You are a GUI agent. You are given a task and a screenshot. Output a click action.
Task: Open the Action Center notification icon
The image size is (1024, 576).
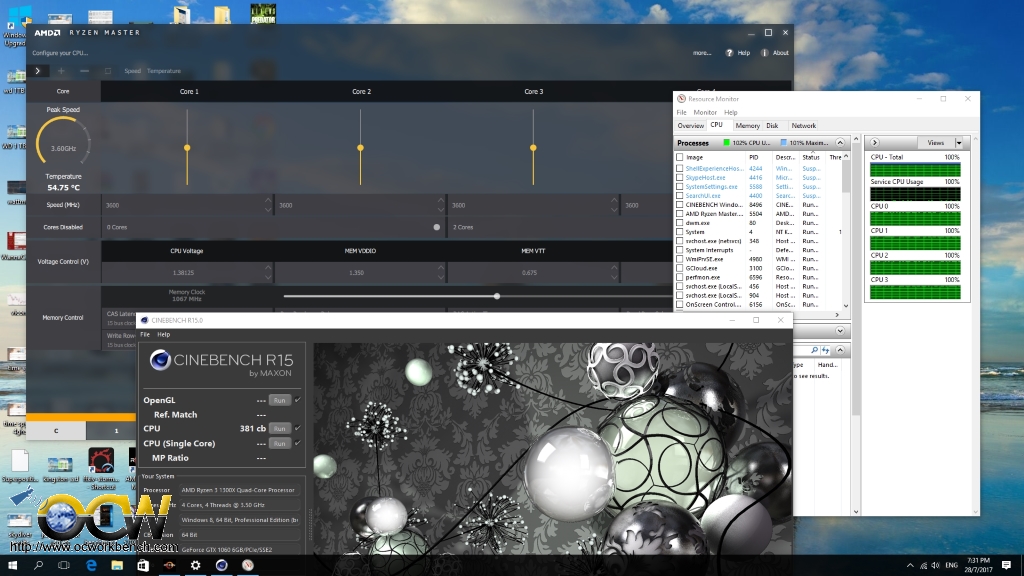(1006, 565)
